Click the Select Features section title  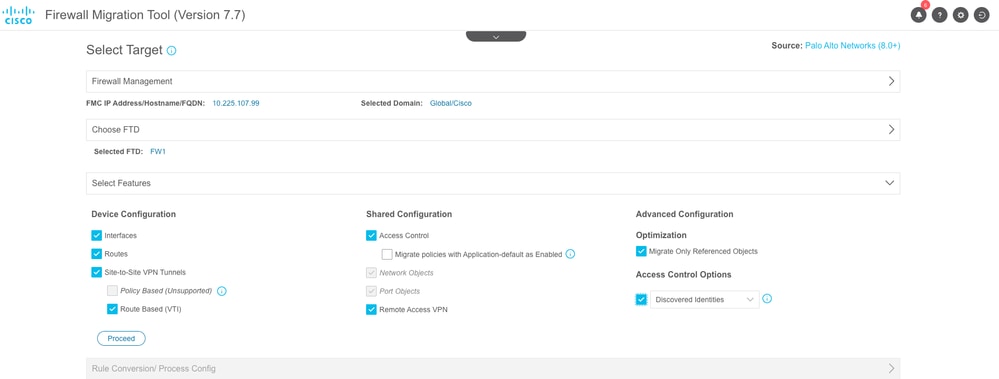[121, 183]
